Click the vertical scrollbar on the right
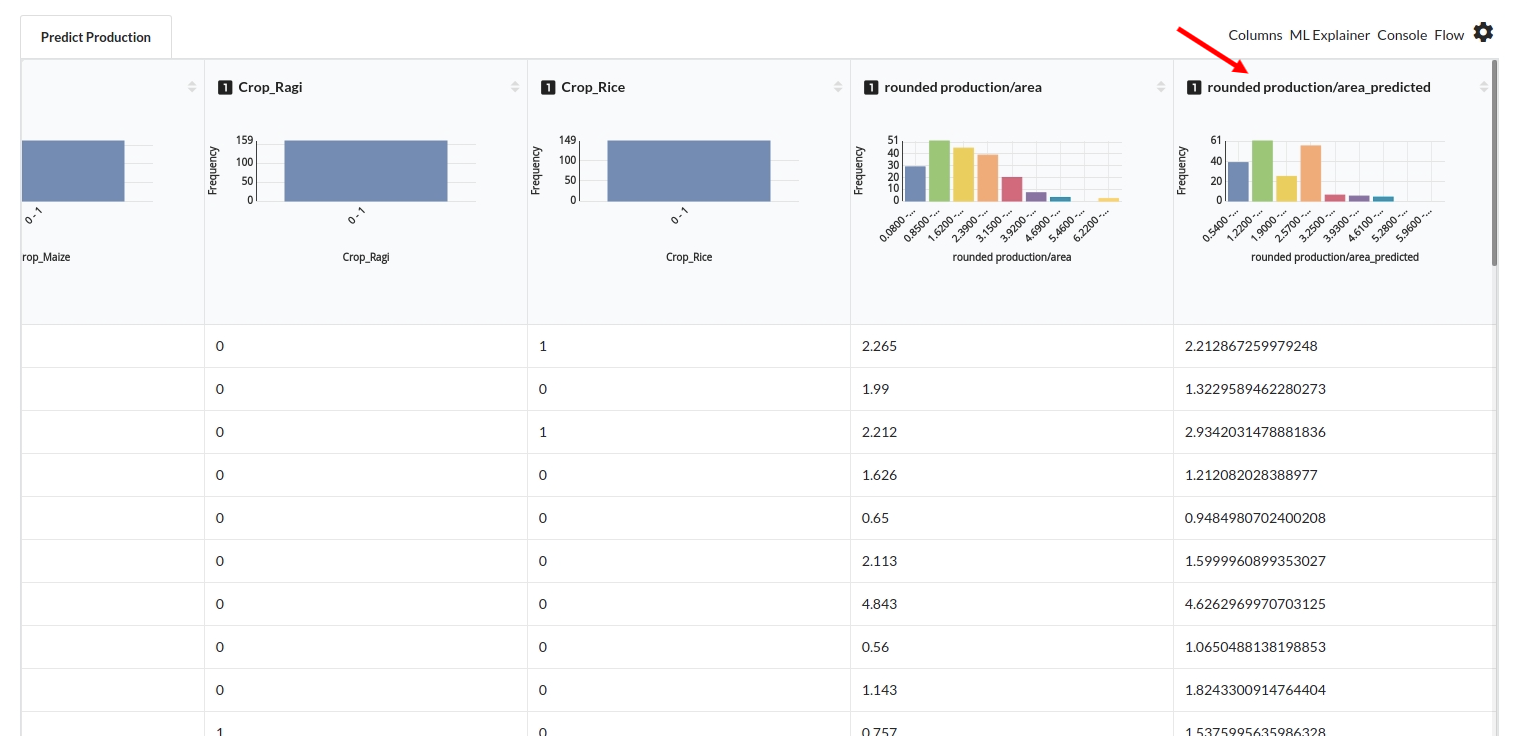The width and height of the screenshot is (1528, 736). coord(1495,162)
